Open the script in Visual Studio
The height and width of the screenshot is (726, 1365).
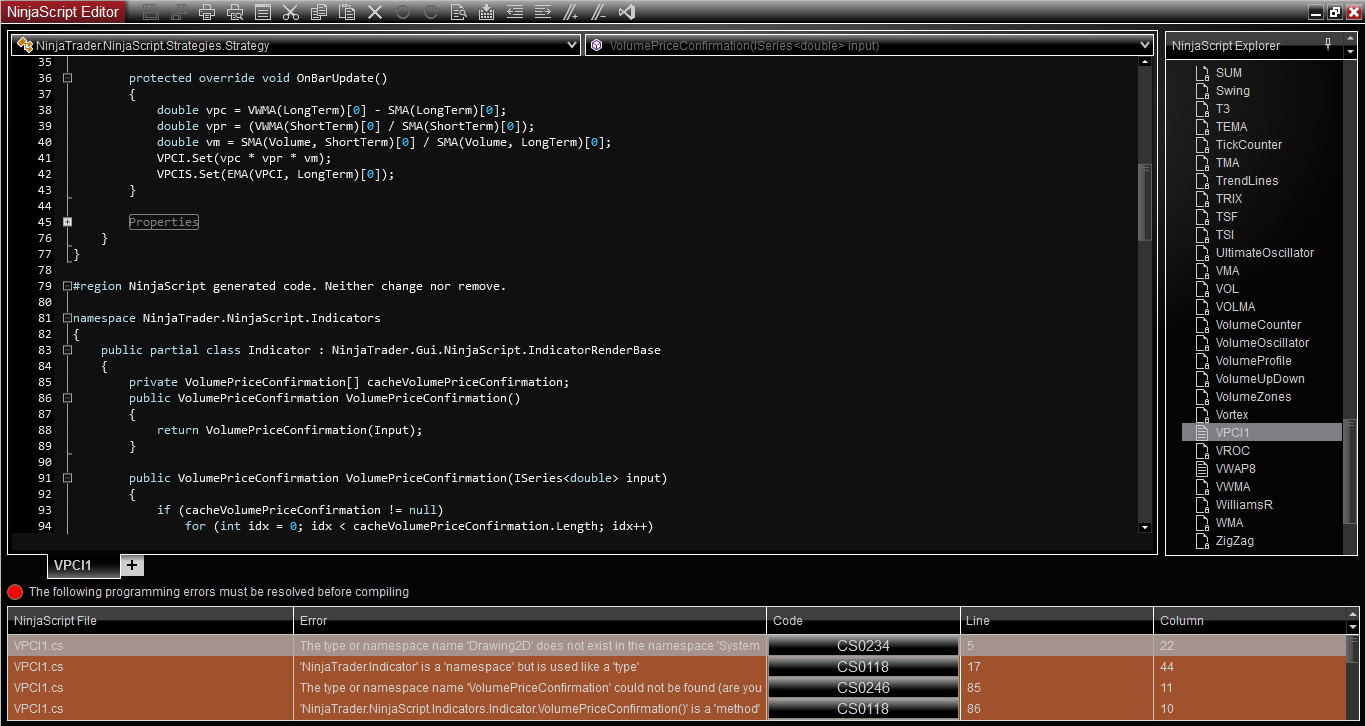pos(627,12)
